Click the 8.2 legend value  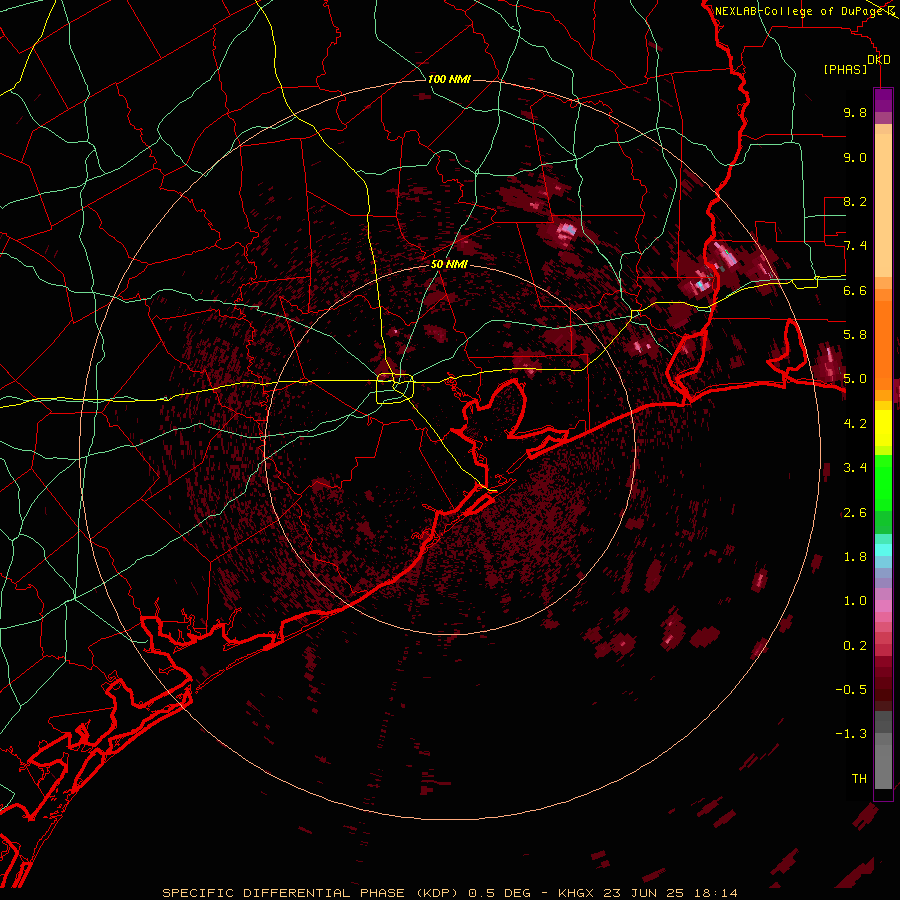point(855,201)
